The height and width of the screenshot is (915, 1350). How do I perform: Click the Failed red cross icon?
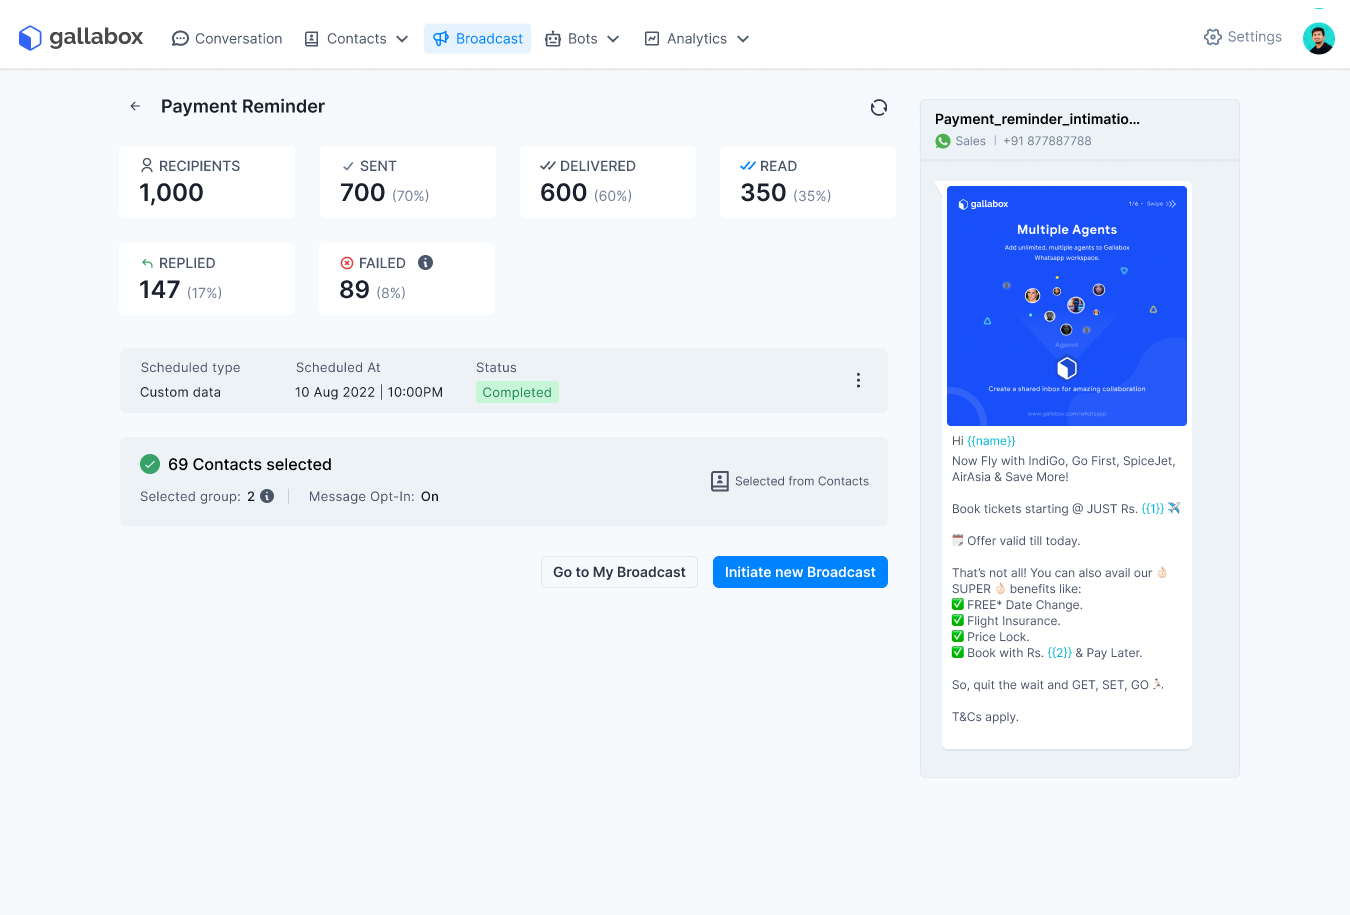pyautogui.click(x=347, y=263)
